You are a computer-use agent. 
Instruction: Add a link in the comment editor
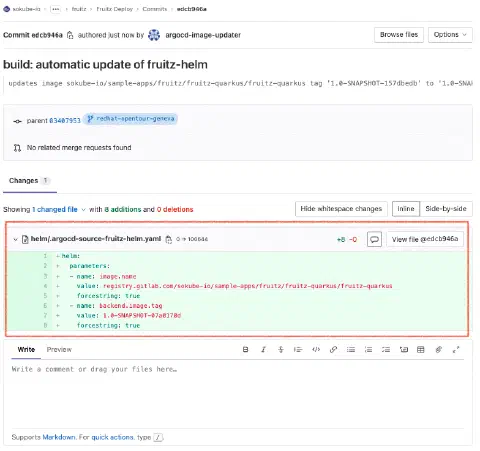pyautogui.click(x=333, y=349)
